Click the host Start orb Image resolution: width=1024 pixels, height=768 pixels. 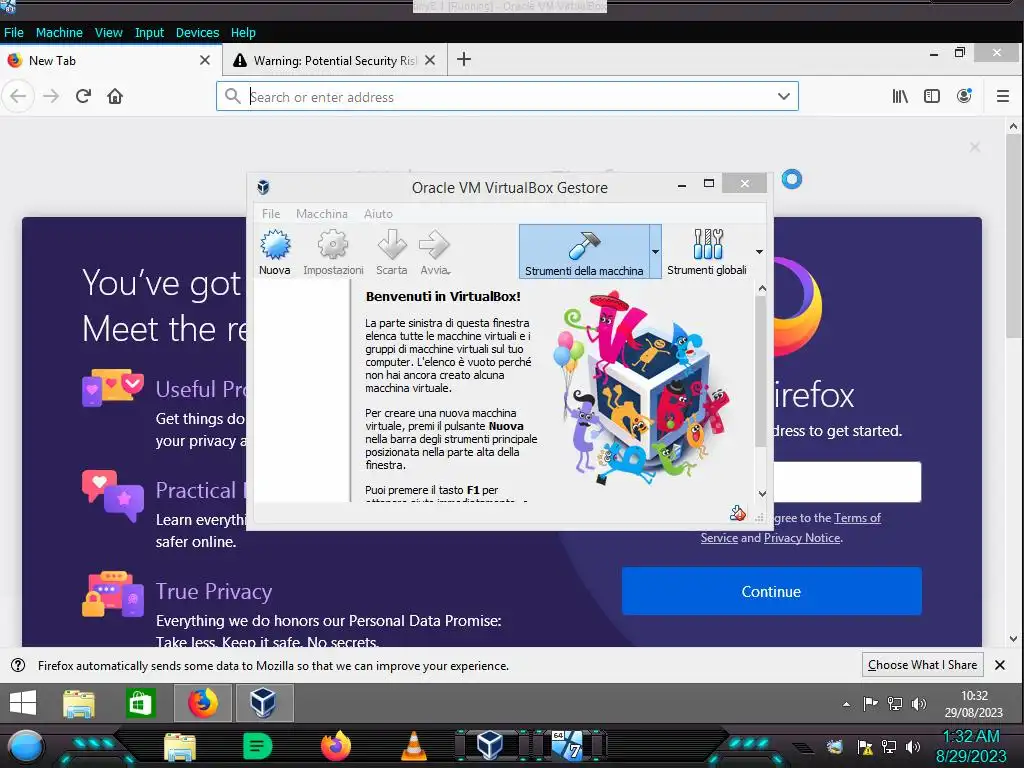pos(26,747)
